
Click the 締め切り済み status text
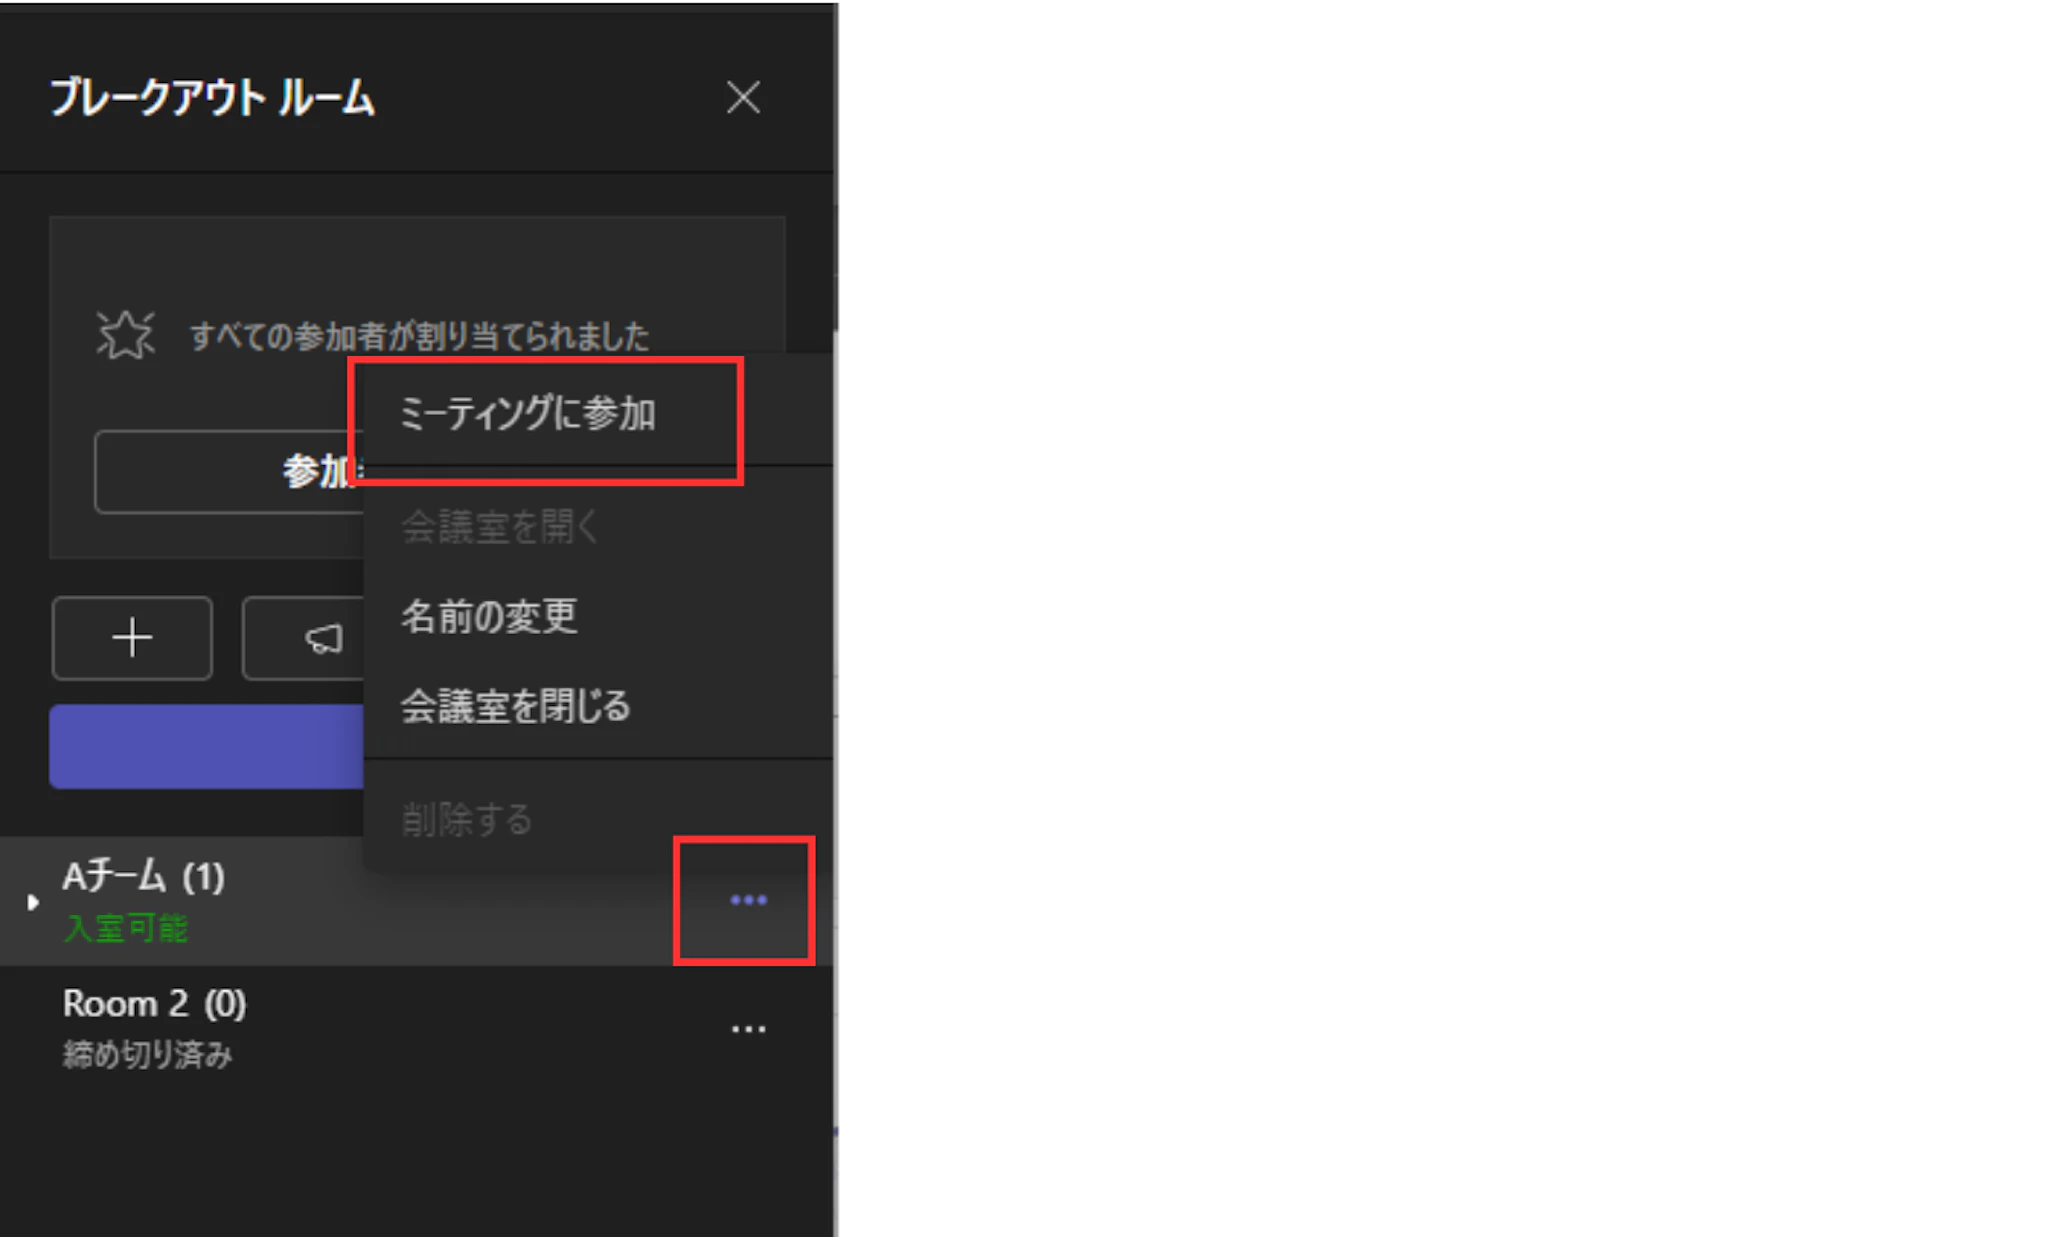(x=147, y=1054)
